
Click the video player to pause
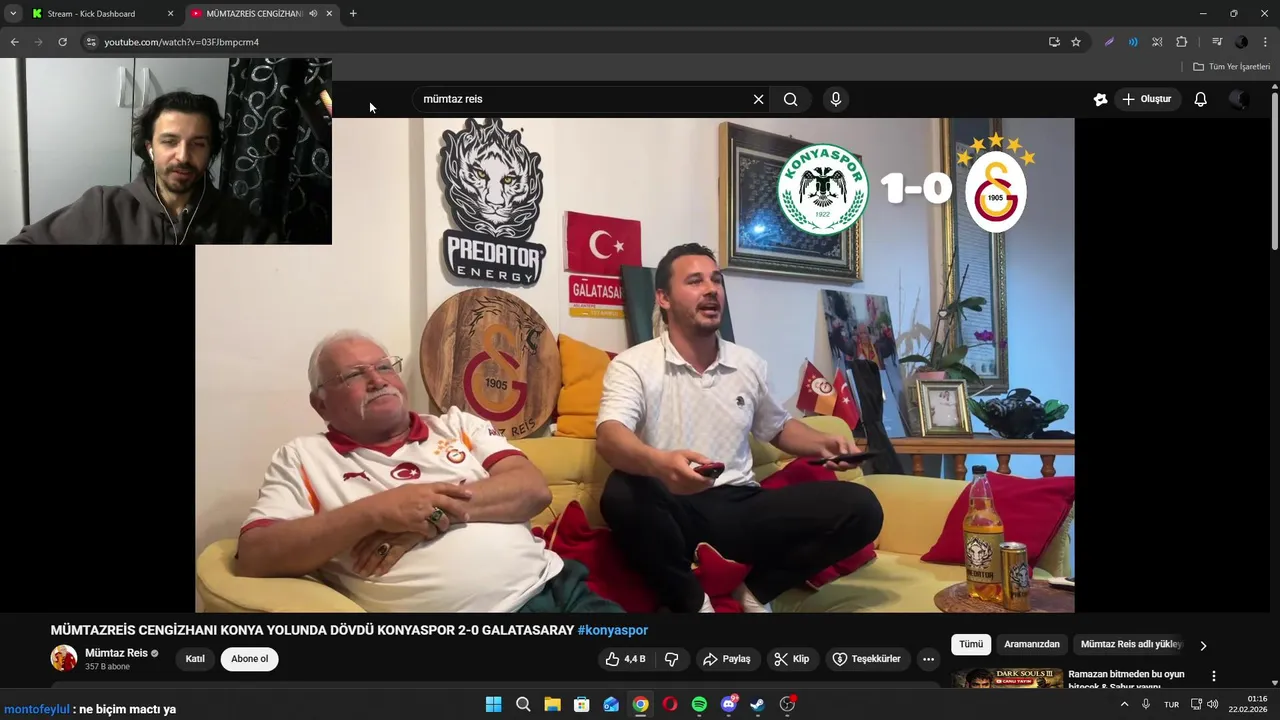click(x=634, y=365)
